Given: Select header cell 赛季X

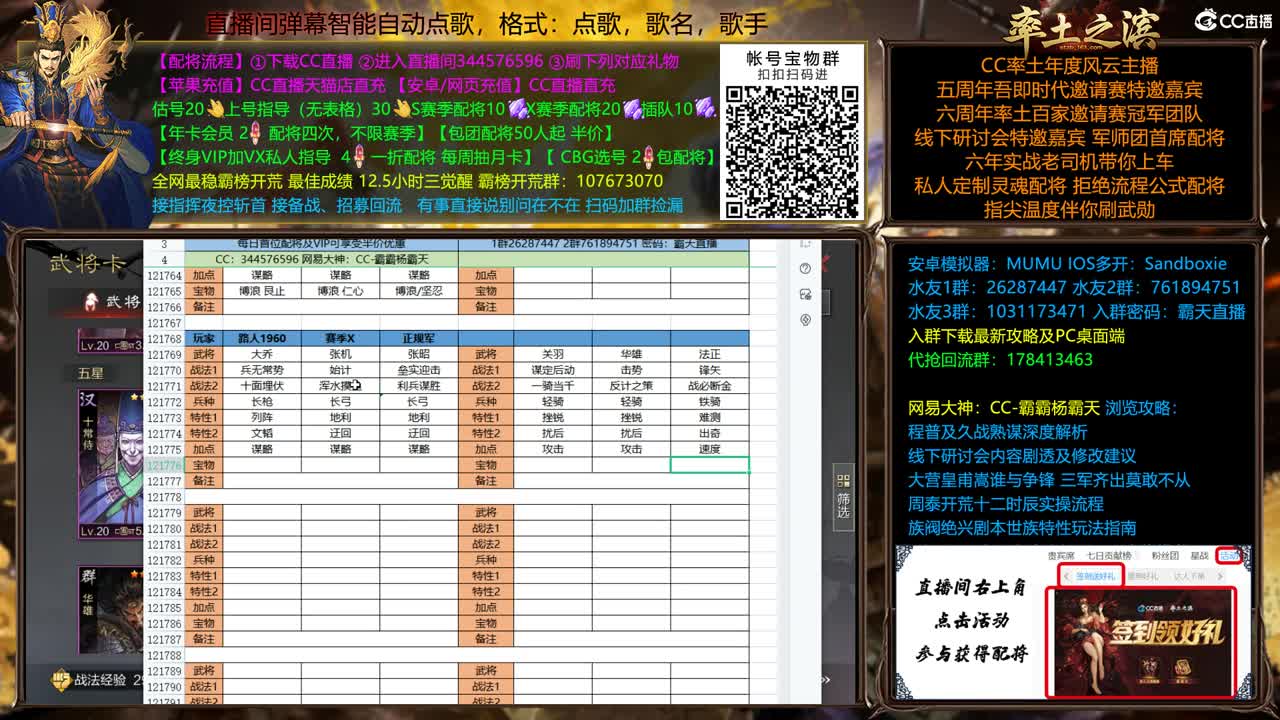Looking at the screenshot, I should pos(340,338).
